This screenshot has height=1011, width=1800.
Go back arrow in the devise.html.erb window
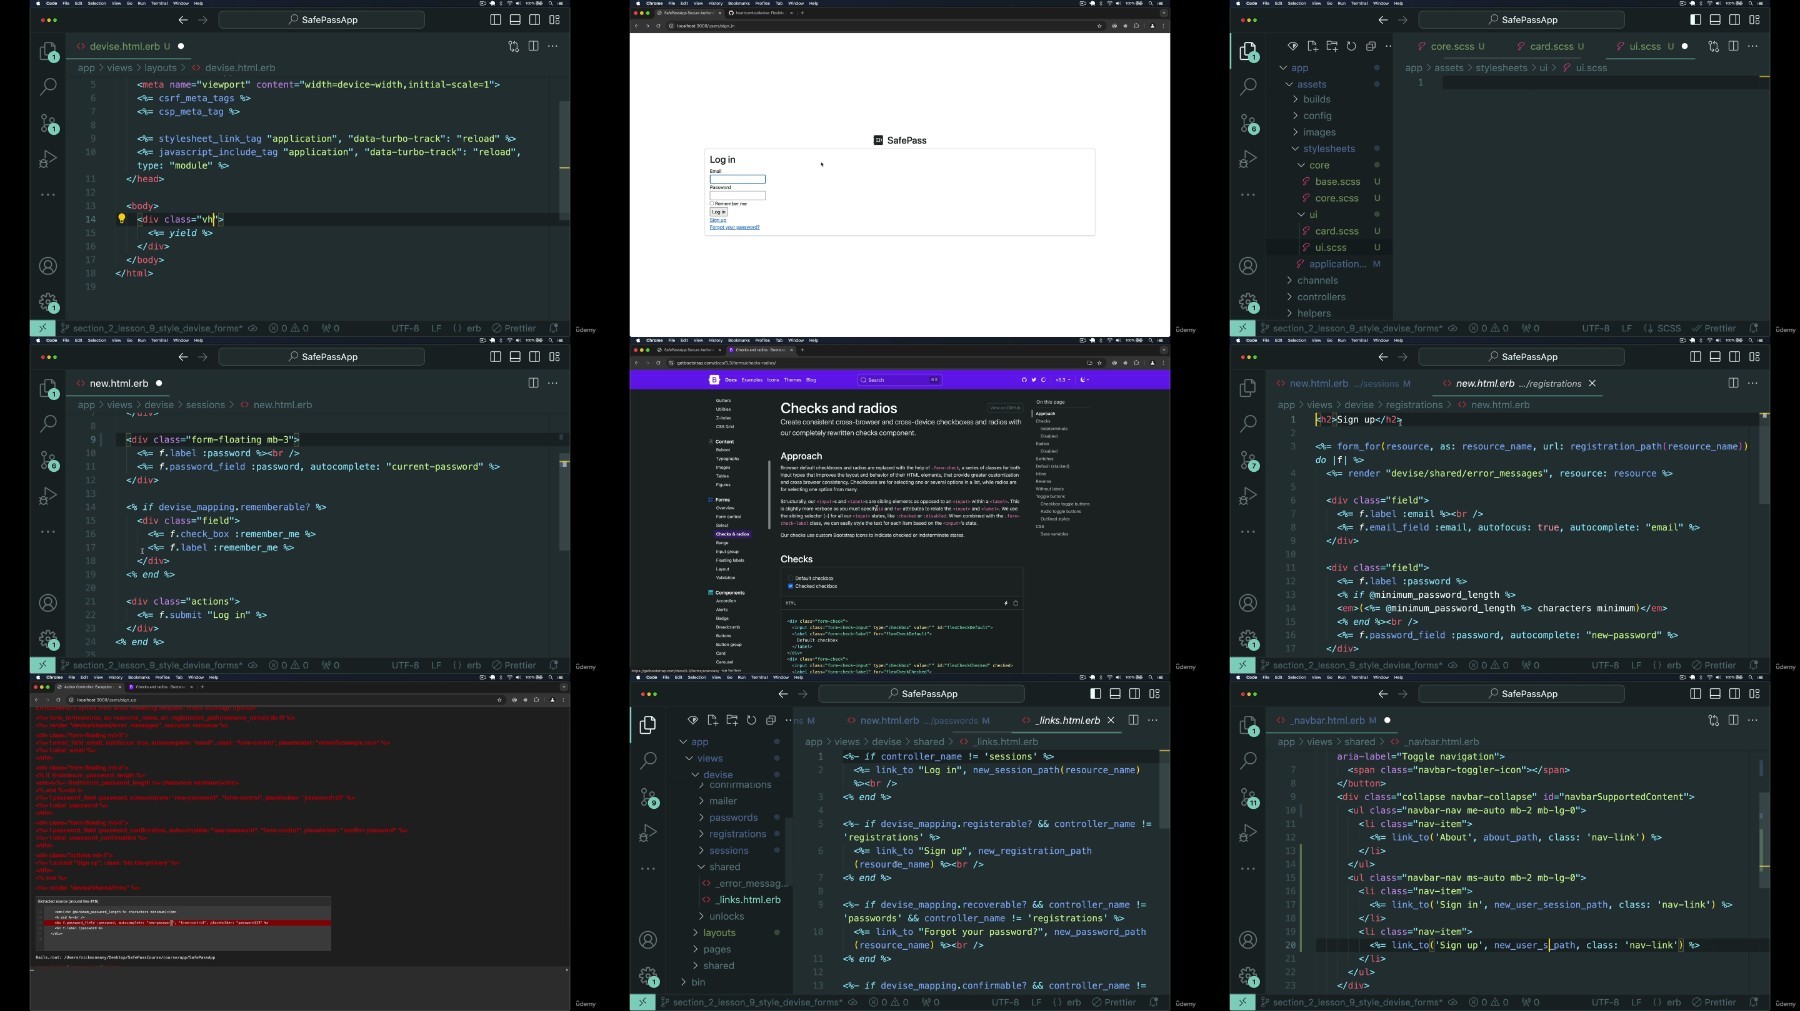point(183,19)
